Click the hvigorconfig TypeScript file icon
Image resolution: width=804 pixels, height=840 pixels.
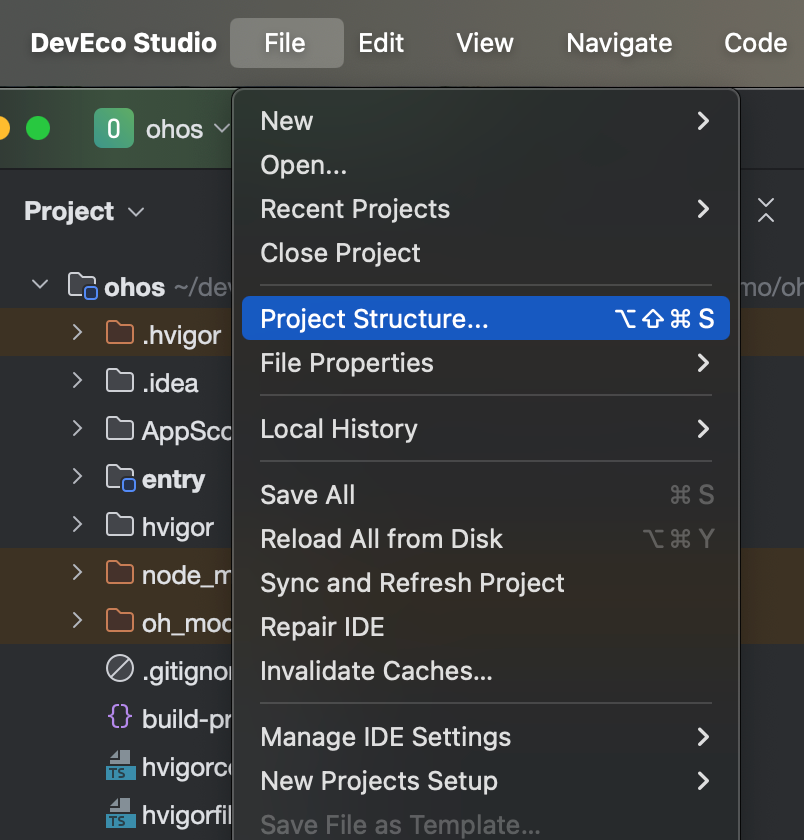click(x=120, y=767)
